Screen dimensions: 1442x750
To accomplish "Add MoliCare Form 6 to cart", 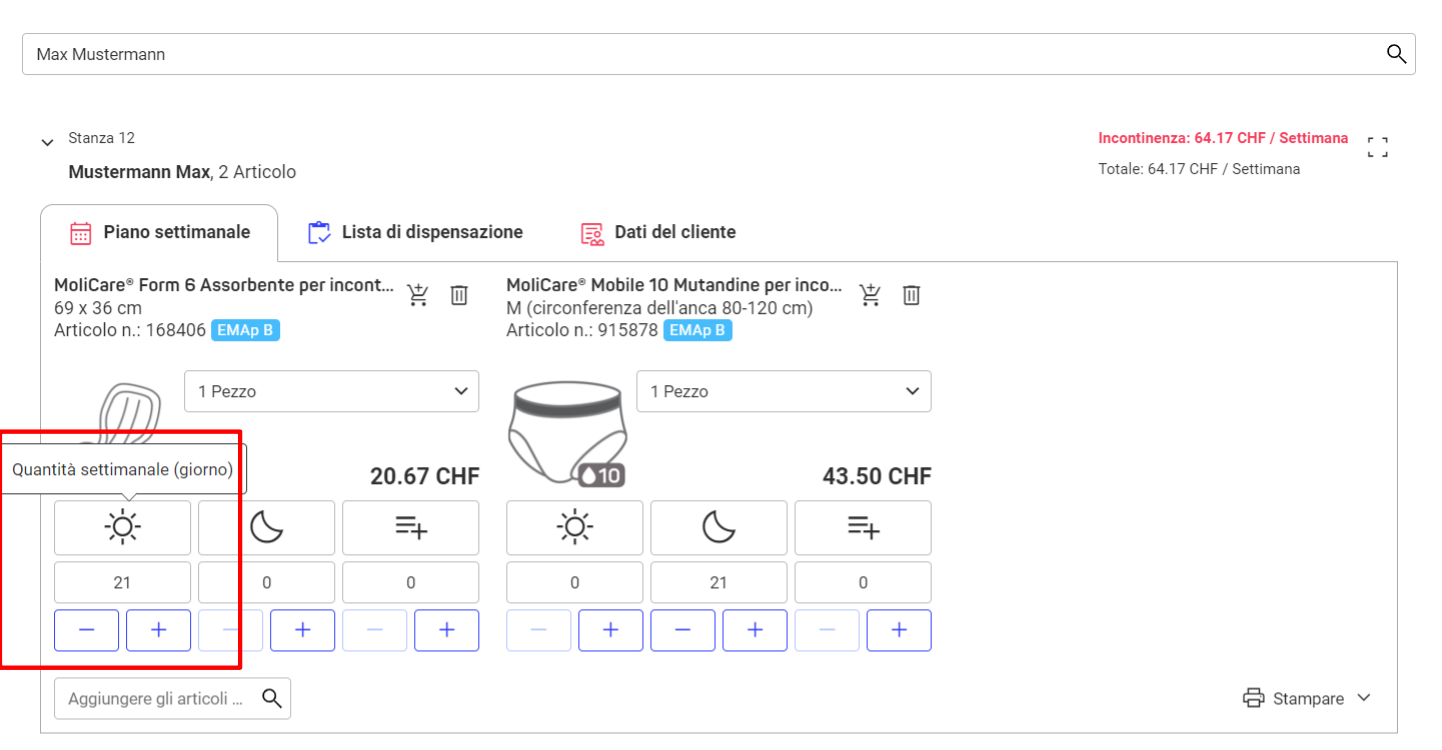I will pyautogui.click(x=418, y=295).
